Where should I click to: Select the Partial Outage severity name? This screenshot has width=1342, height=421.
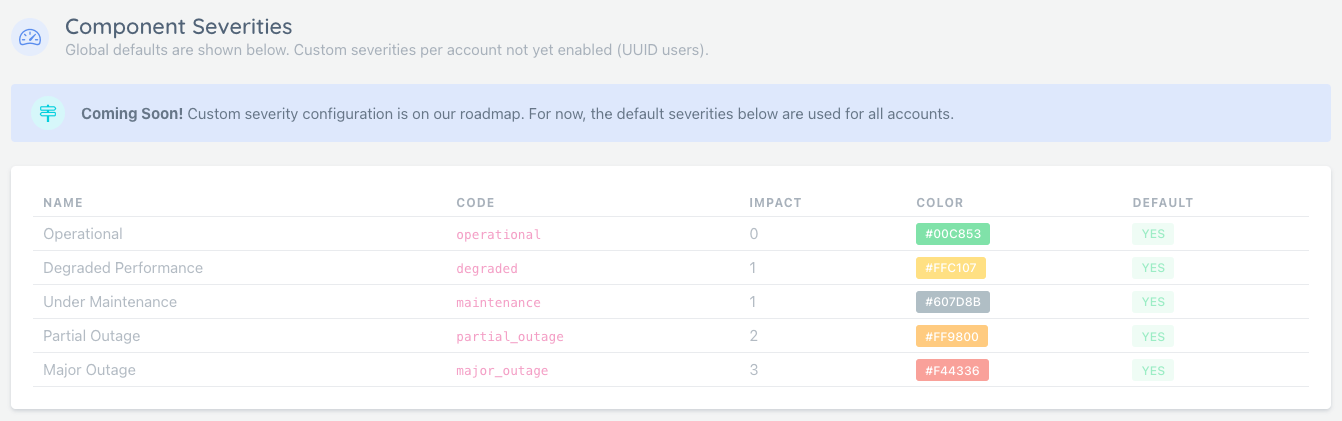coord(91,336)
